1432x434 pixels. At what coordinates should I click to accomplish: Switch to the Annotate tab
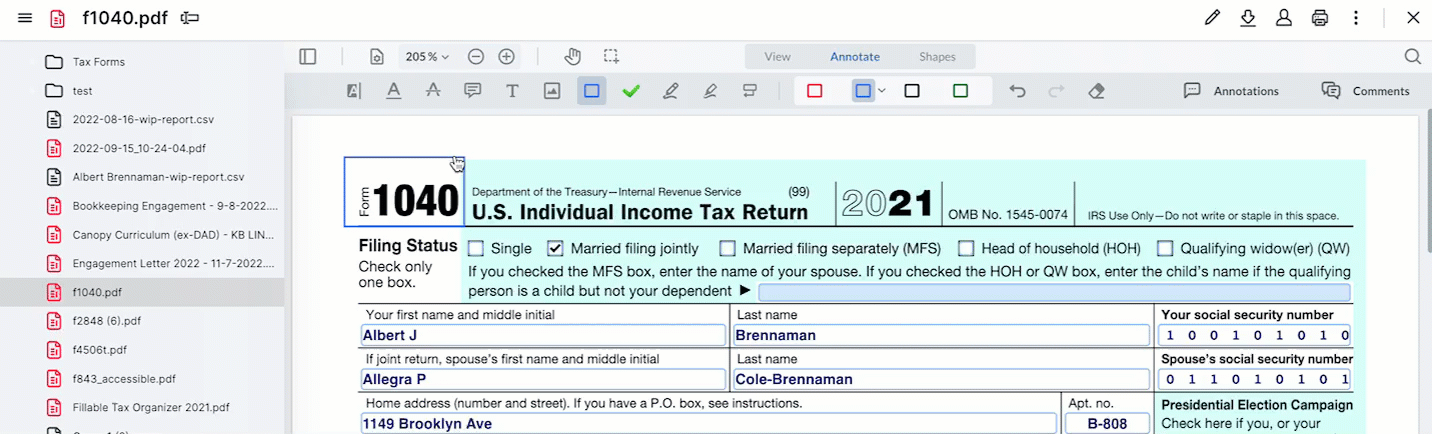coord(855,57)
